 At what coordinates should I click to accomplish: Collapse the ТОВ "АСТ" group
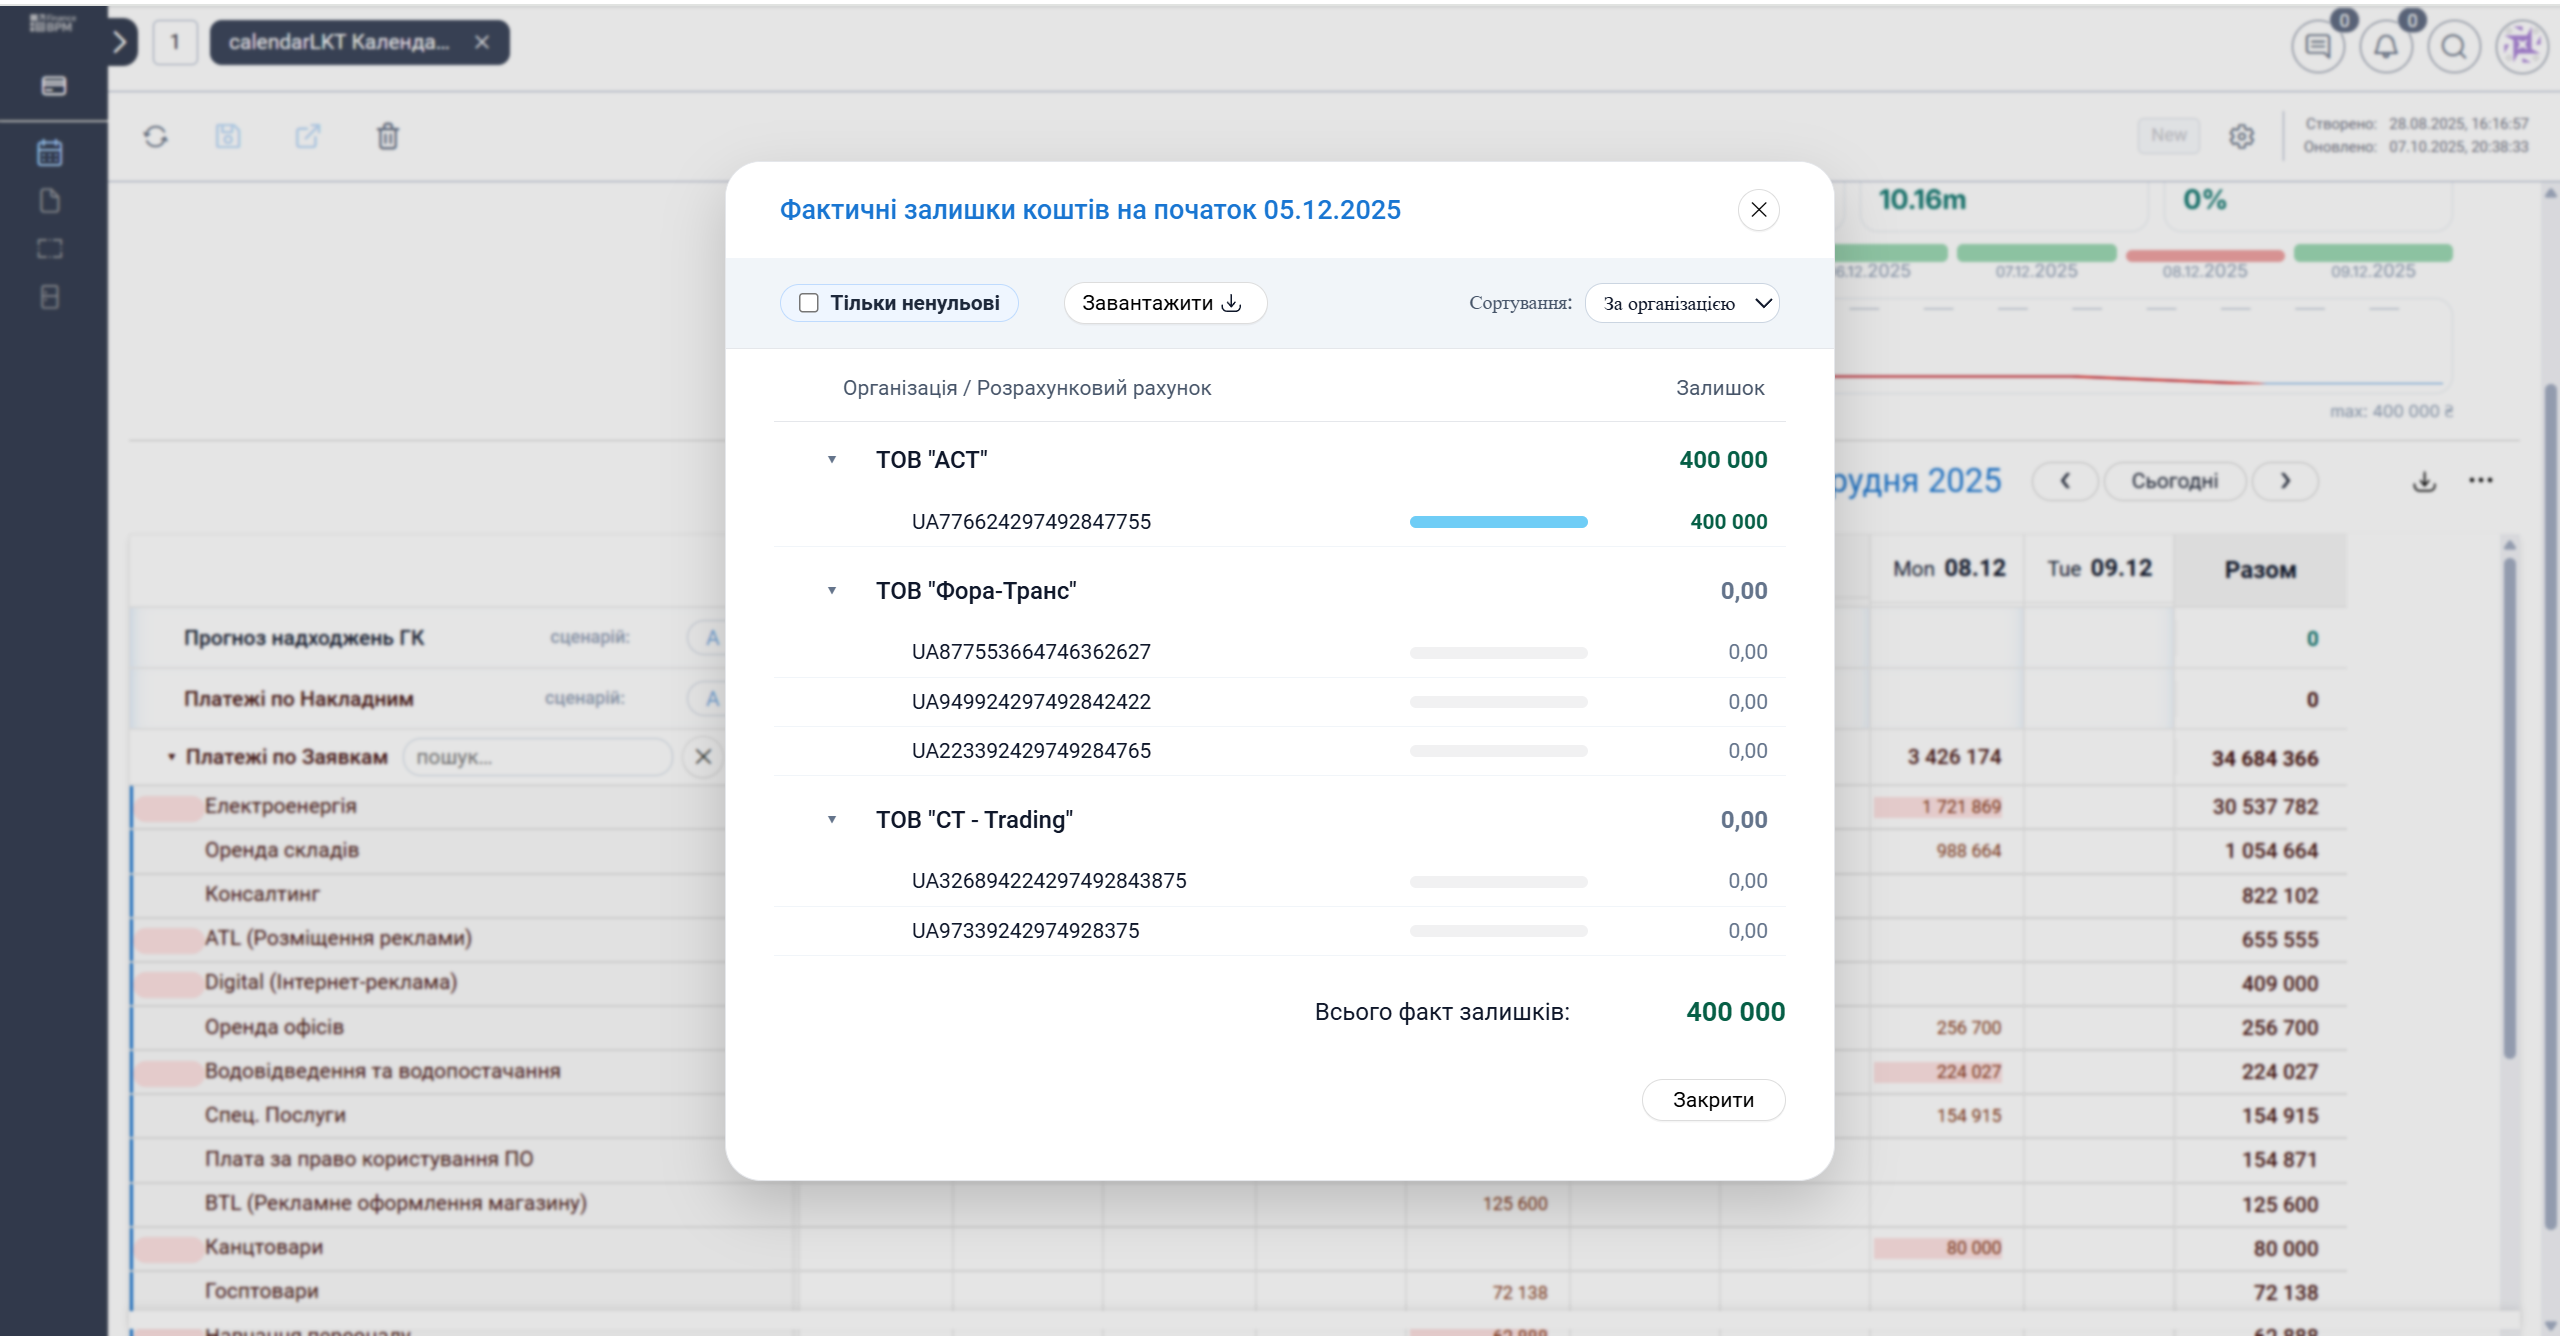(832, 460)
